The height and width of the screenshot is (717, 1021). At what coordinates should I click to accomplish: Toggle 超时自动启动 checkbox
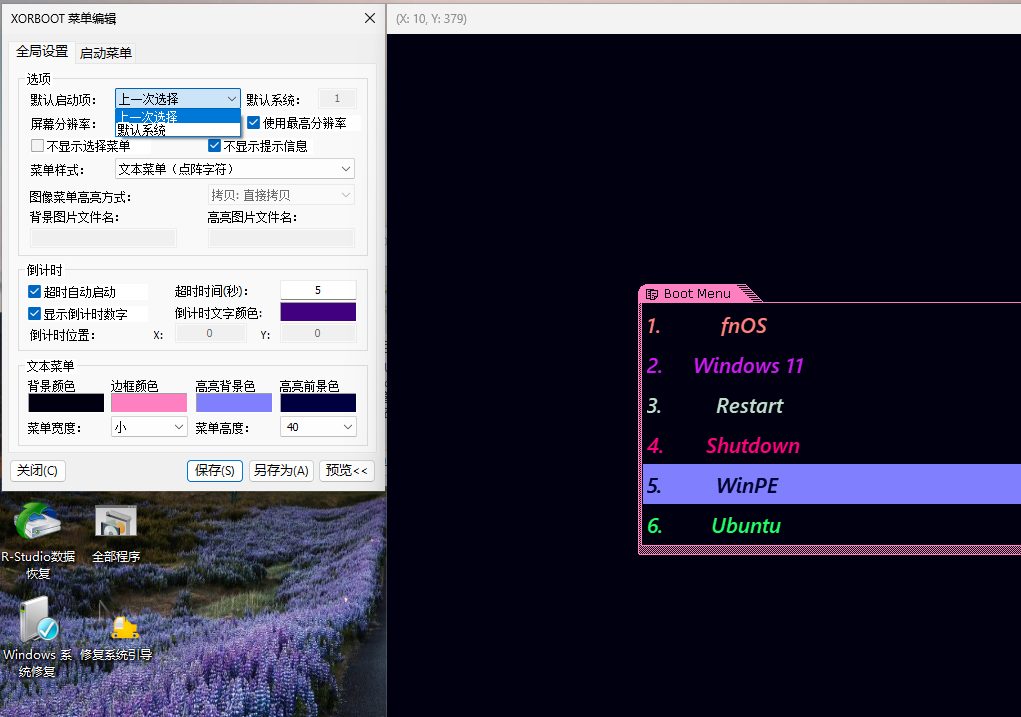(35, 291)
